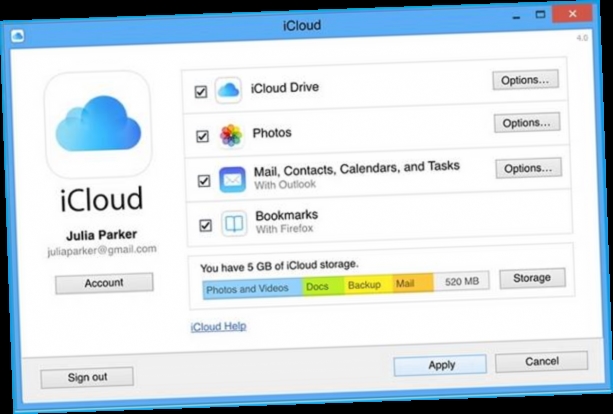Uncheck the iCloud Drive checkbox
The width and height of the screenshot is (613, 414).
(201, 92)
